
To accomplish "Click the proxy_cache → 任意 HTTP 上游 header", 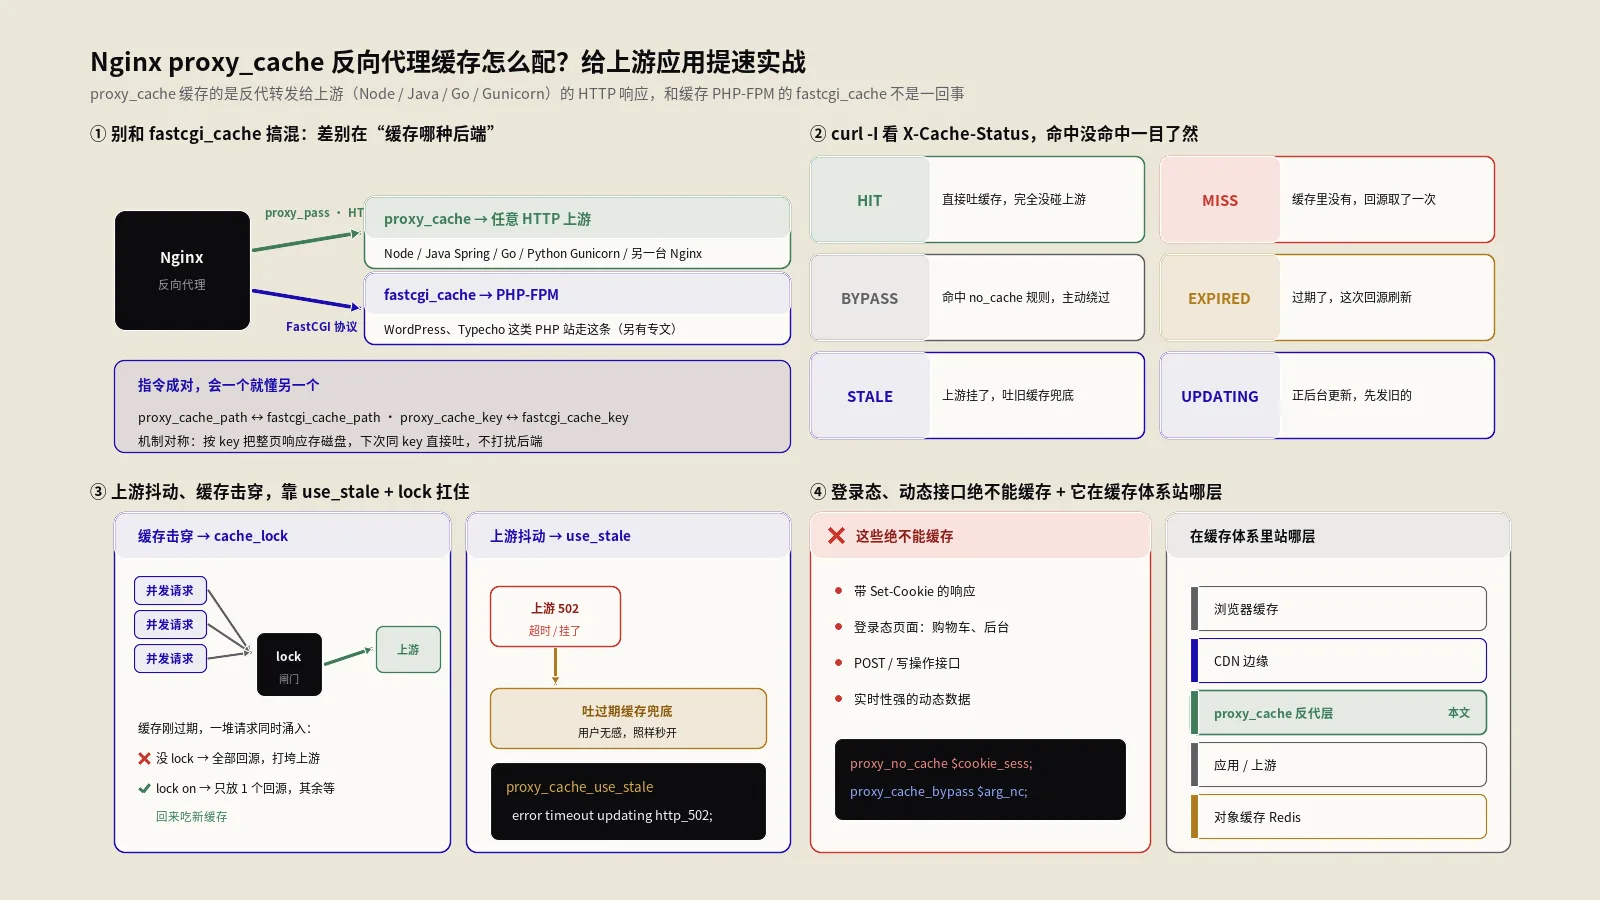I will tap(577, 218).
